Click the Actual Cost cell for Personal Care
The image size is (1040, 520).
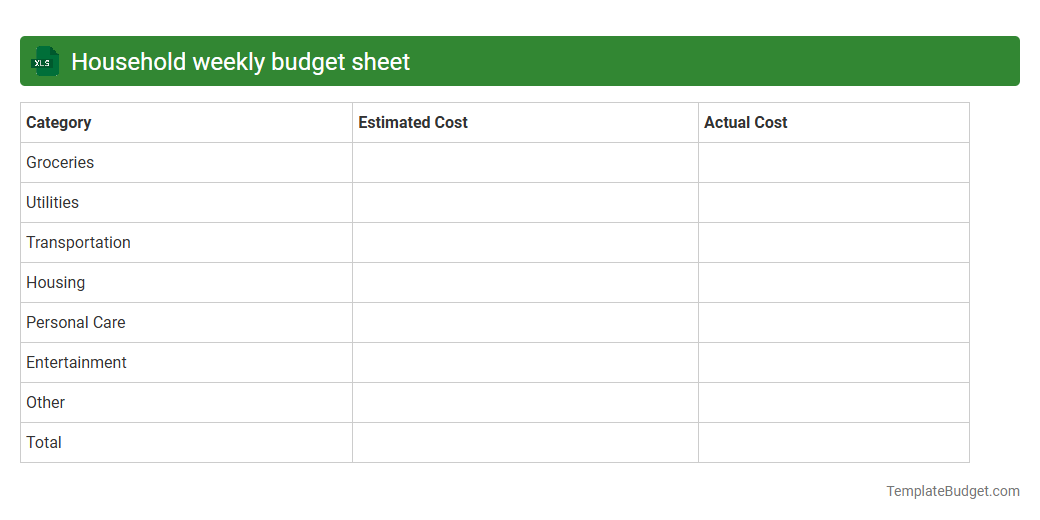(834, 322)
